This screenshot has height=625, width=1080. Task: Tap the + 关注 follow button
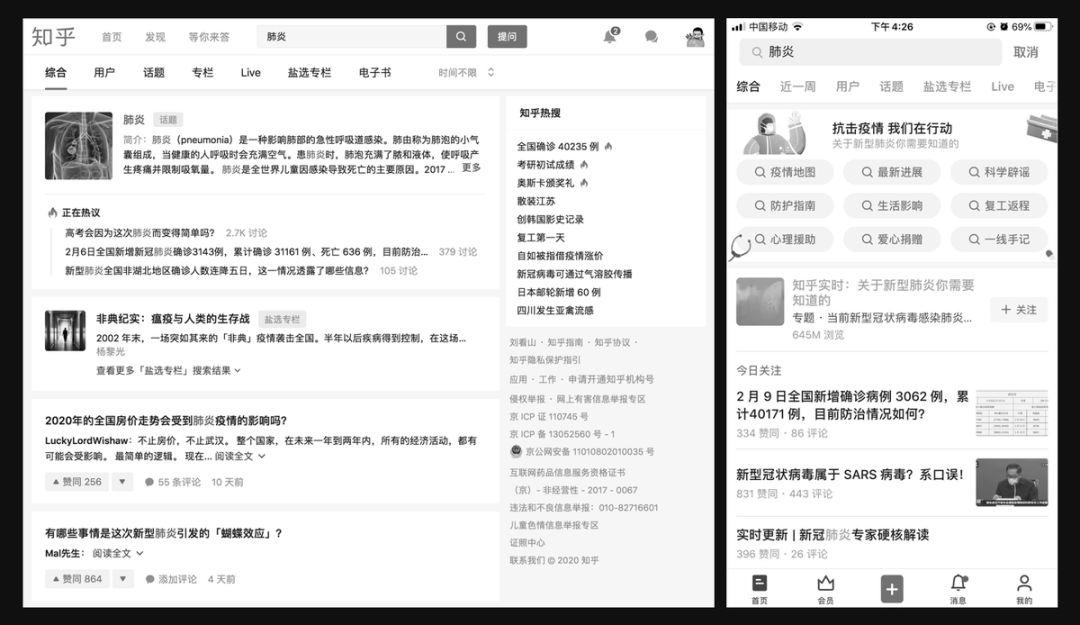coord(1019,310)
